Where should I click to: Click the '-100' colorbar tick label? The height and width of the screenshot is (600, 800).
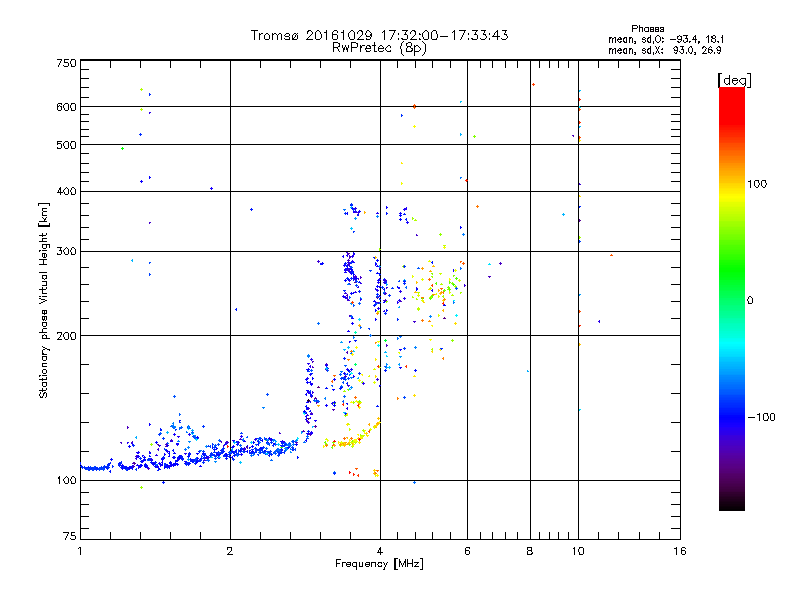tap(761, 417)
